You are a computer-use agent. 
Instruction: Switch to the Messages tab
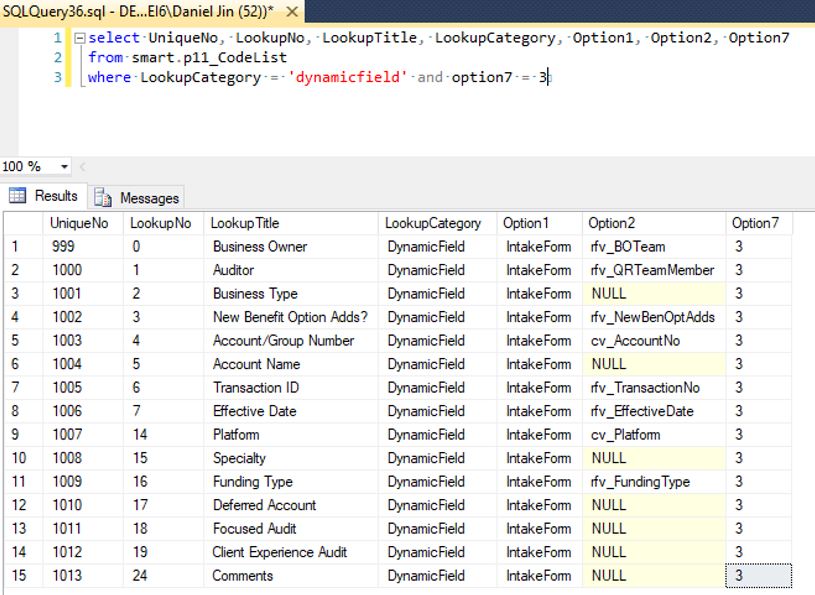pos(136,197)
